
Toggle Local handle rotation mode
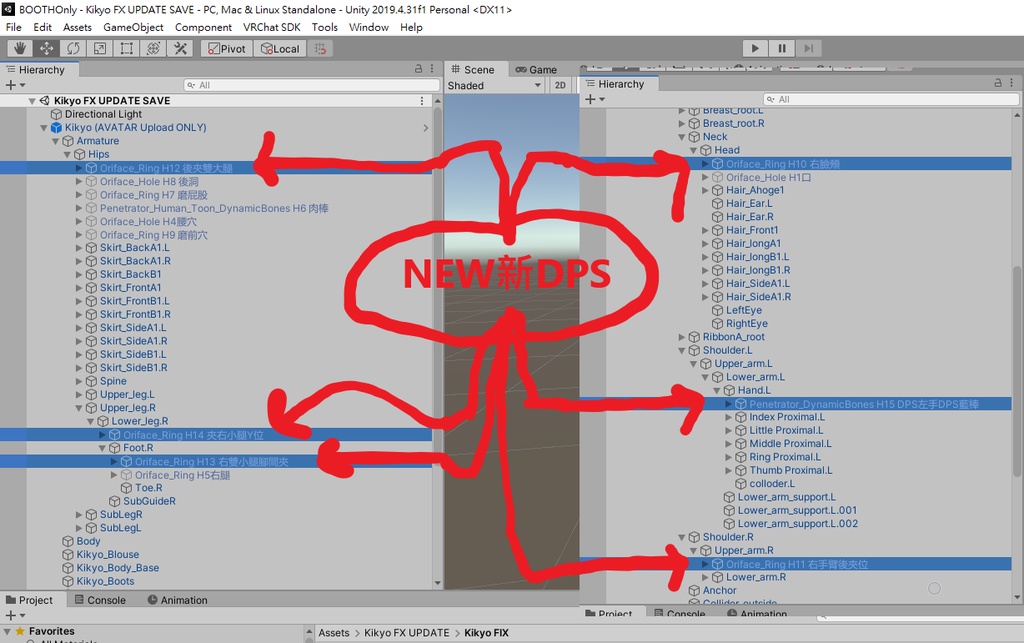point(280,48)
